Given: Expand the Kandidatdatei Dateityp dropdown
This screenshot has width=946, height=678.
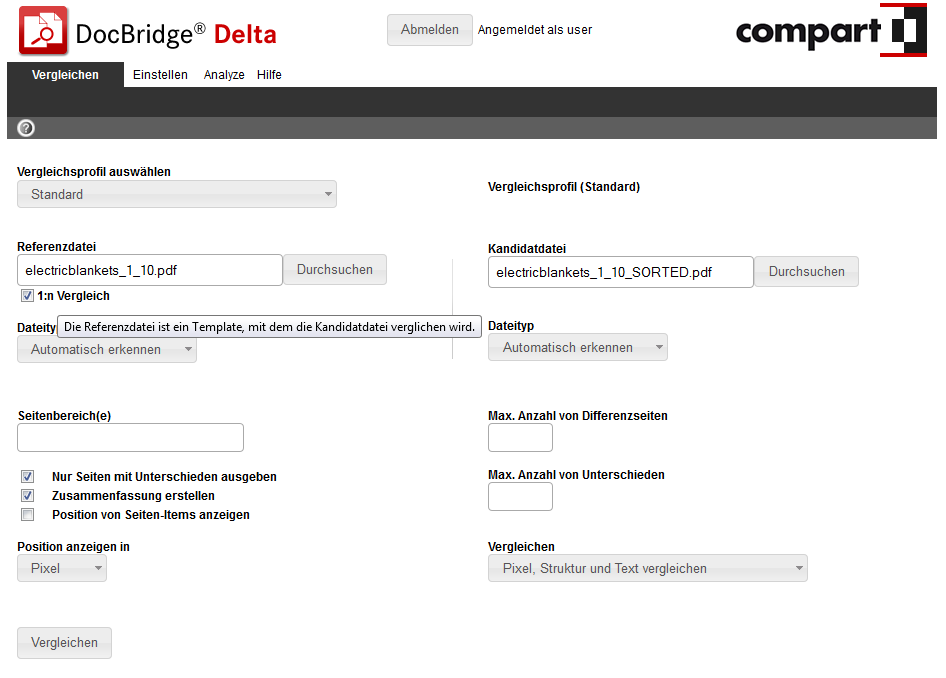Looking at the screenshot, I should 578,347.
